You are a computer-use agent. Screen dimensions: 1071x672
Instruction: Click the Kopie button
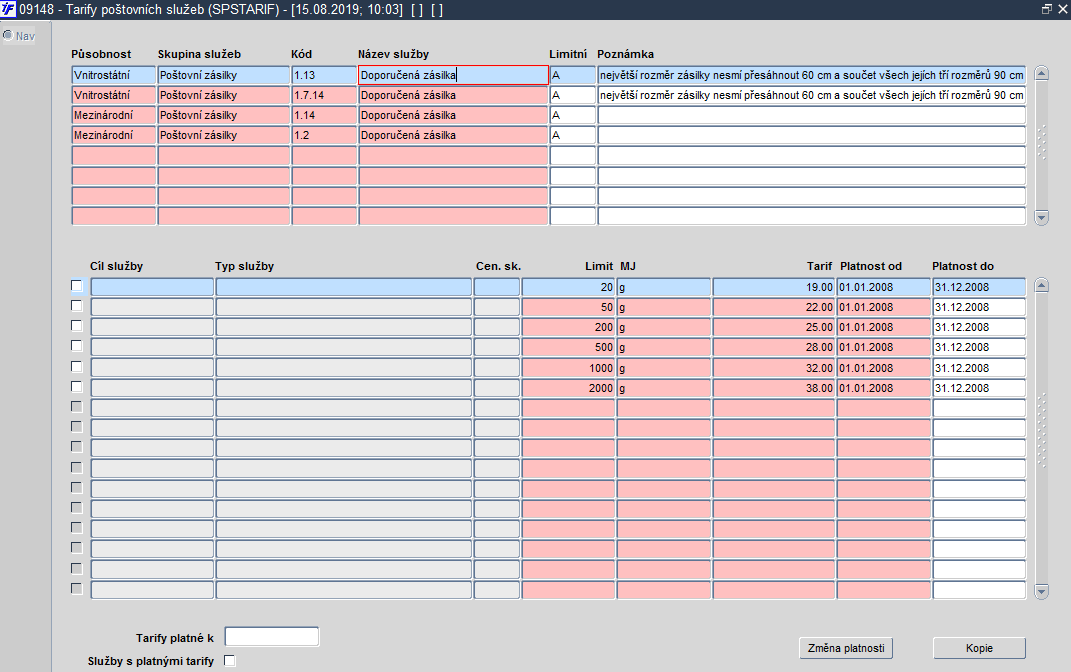pyautogui.click(x=979, y=648)
